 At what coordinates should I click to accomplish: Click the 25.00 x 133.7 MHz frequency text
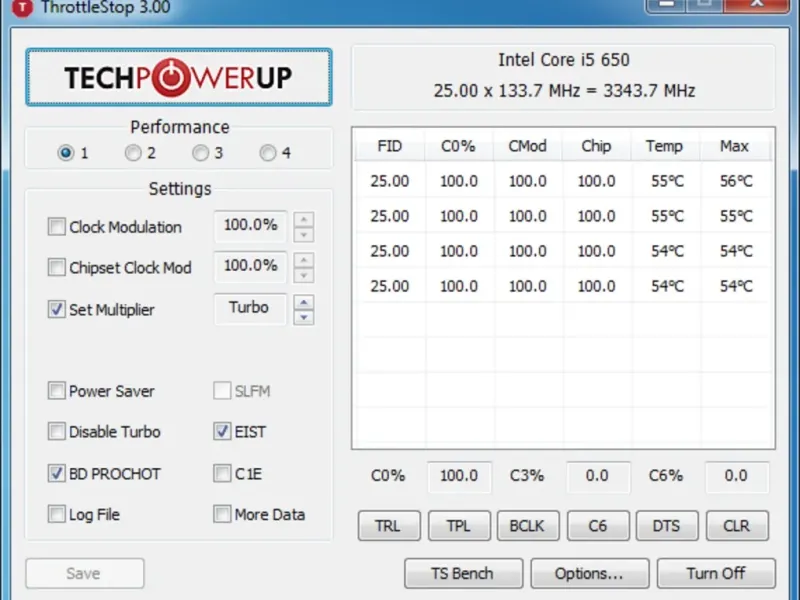click(564, 91)
